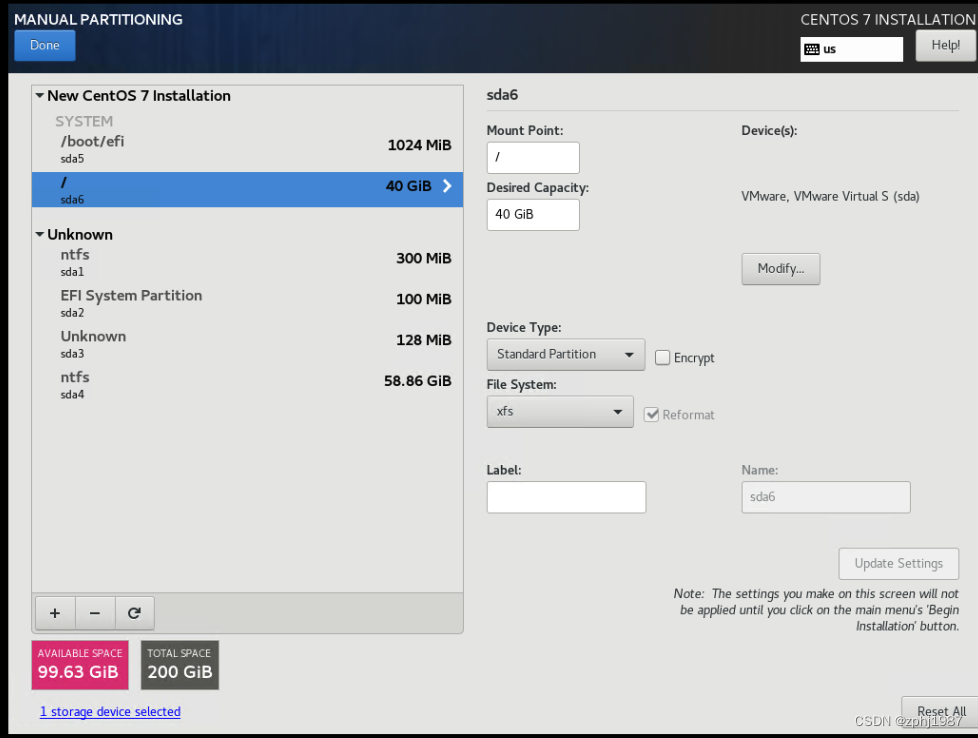Image resolution: width=978 pixels, height=738 pixels.
Task: Click the arrow chevron on the sda6 row
Action: click(x=447, y=186)
